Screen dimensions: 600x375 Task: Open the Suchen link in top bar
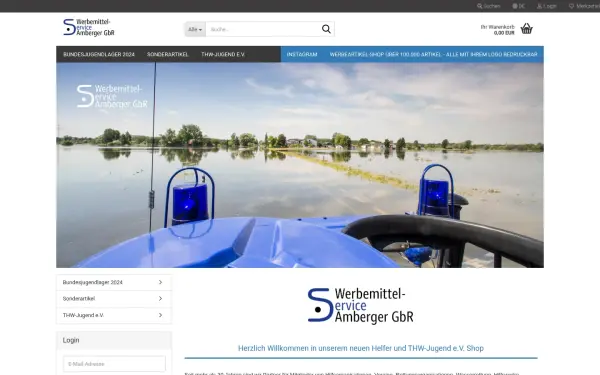pos(489,6)
